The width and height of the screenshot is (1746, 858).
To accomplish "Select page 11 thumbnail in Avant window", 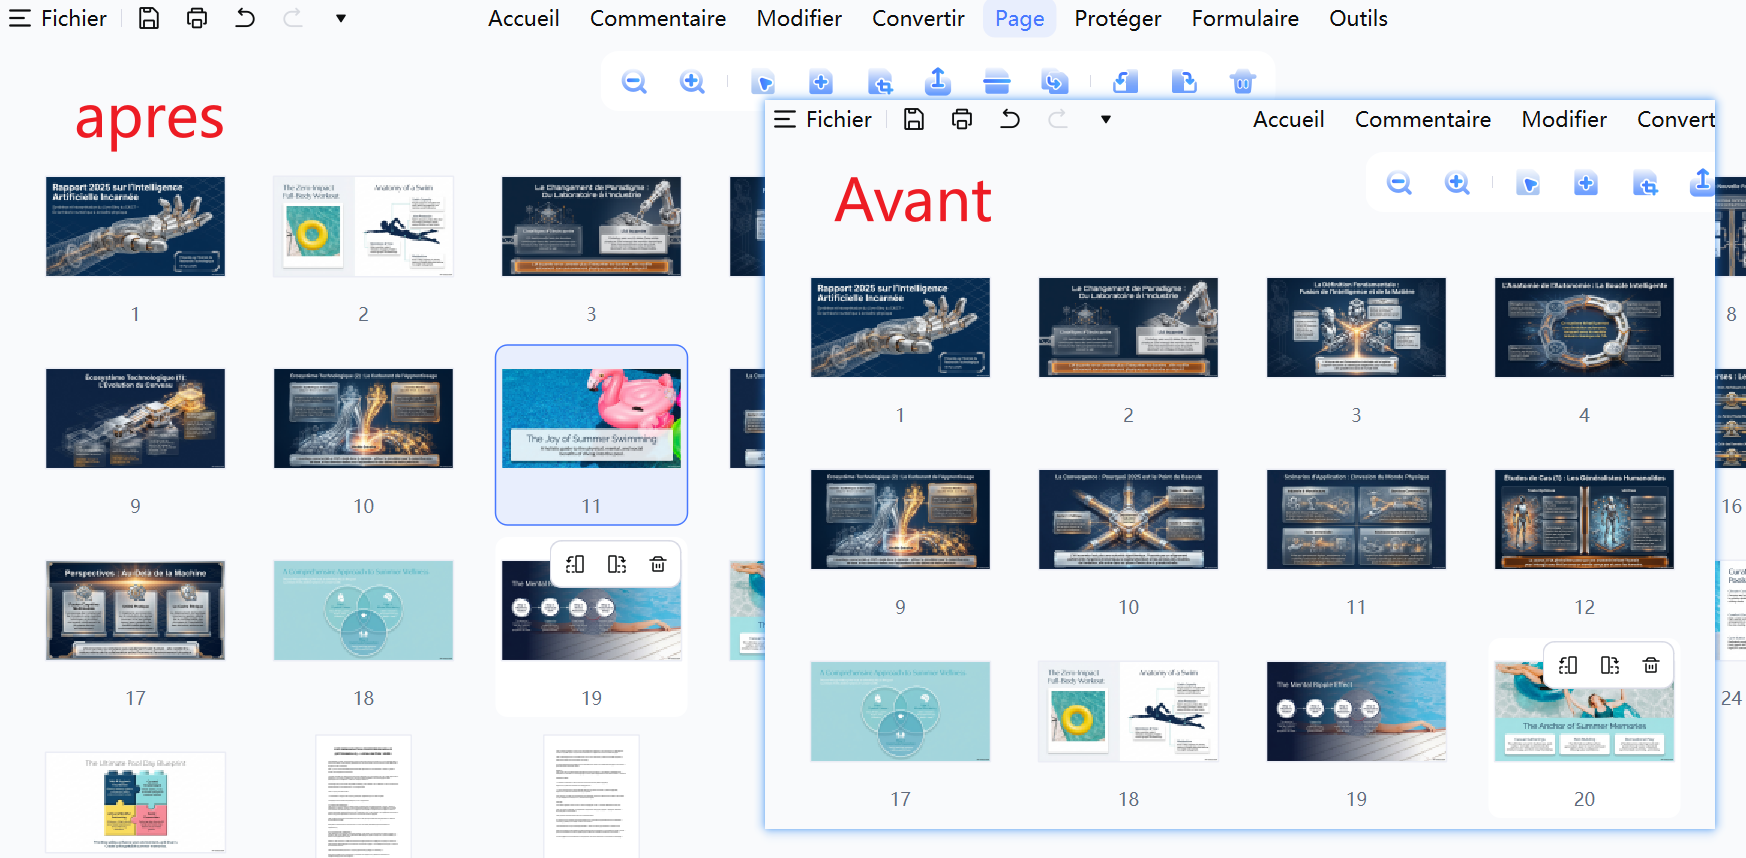I will tap(1356, 519).
